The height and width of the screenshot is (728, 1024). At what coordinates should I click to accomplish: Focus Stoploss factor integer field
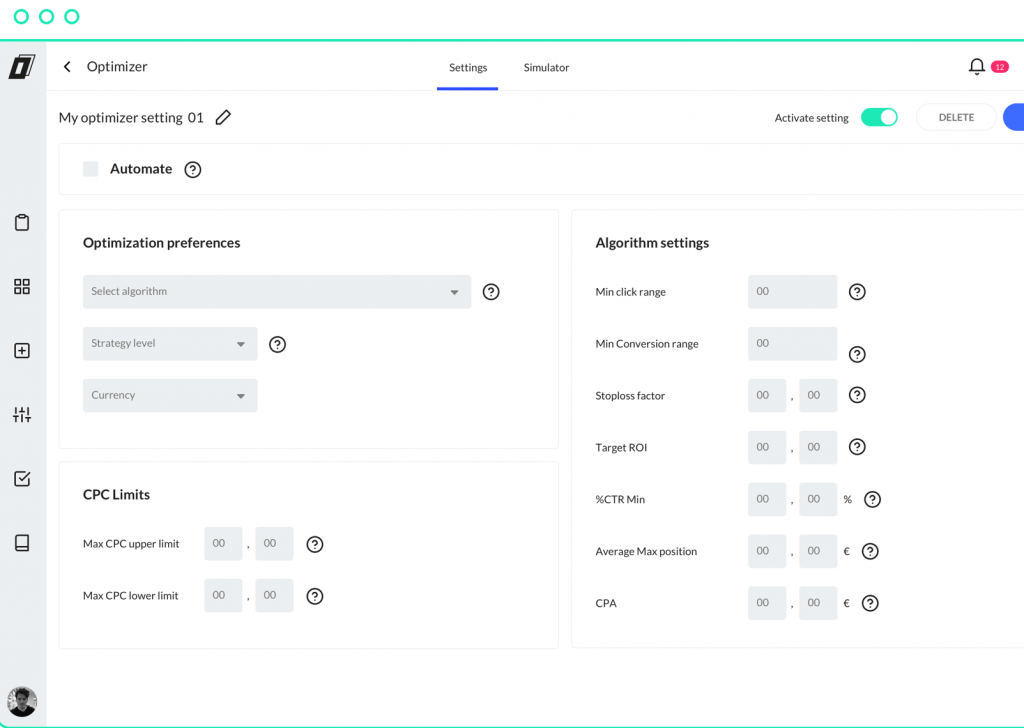[767, 396]
